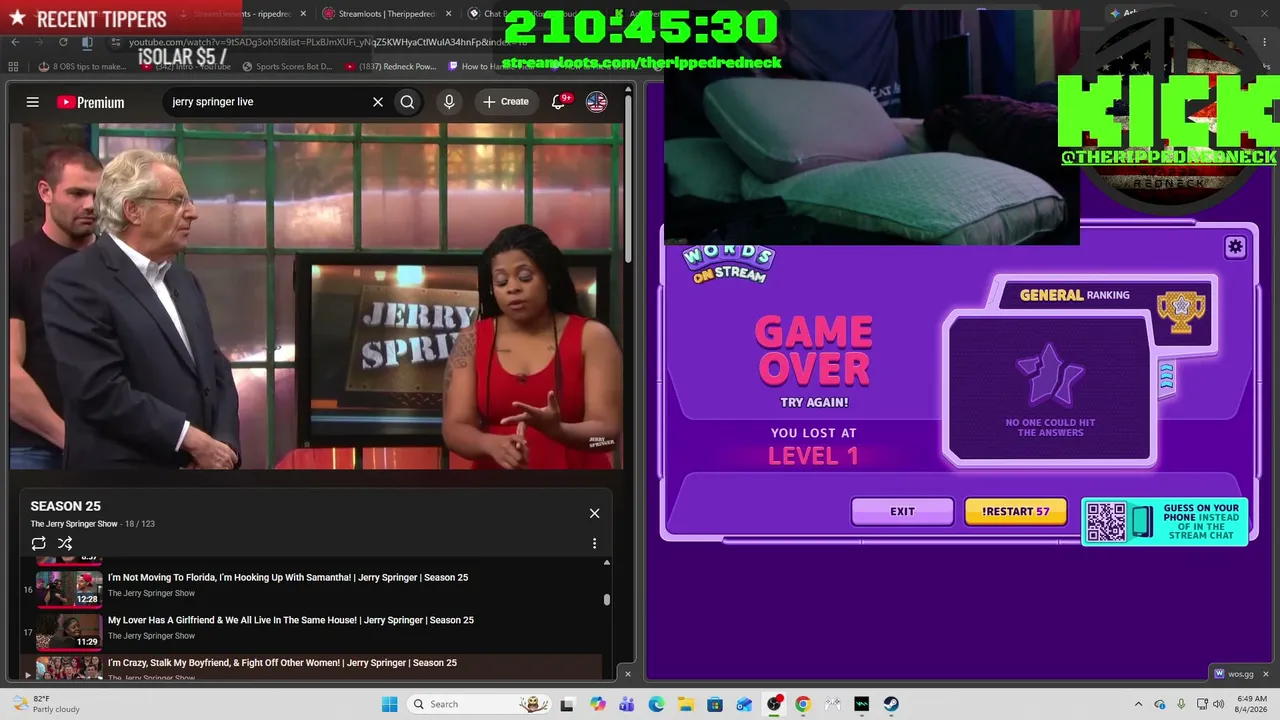This screenshot has height=720, width=1280.
Task: Open OBS Studio from the taskbar
Action: click(774, 704)
